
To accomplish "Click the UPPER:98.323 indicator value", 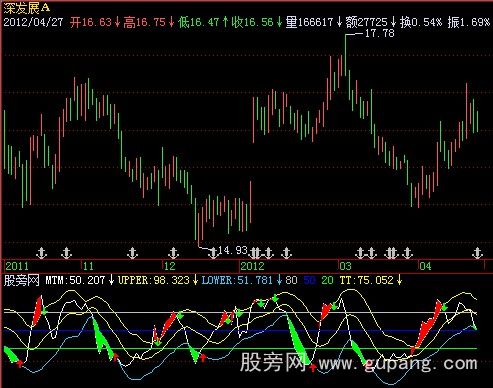I will point(154,280).
